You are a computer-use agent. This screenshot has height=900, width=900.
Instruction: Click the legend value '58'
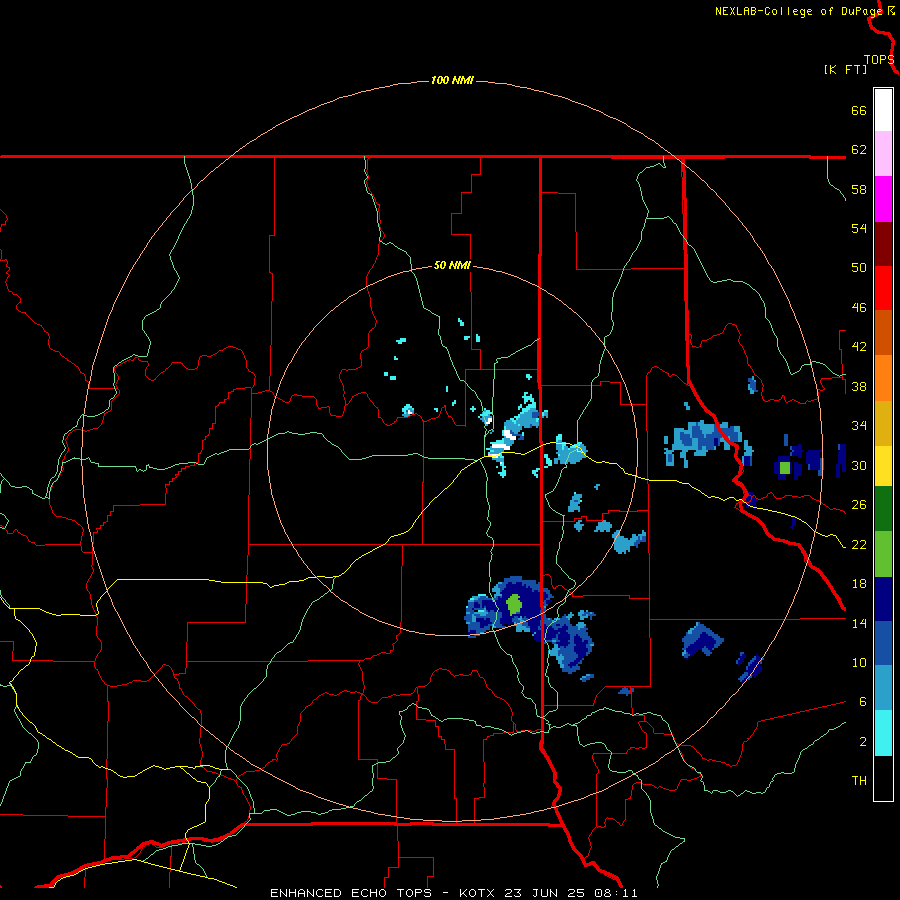pyautogui.click(x=859, y=189)
